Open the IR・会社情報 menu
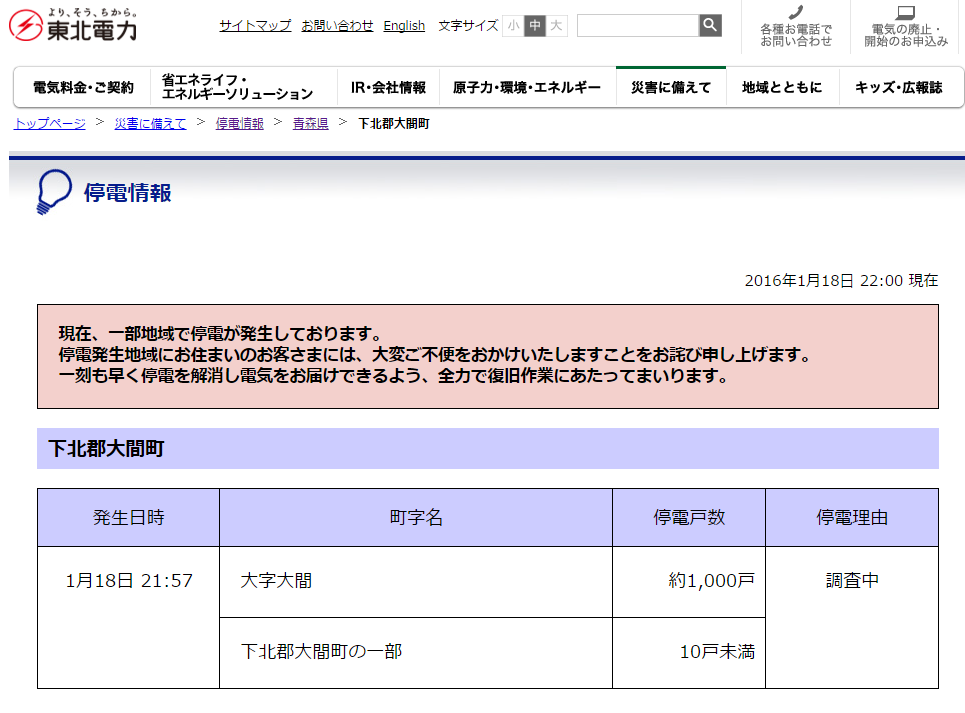 click(x=388, y=88)
